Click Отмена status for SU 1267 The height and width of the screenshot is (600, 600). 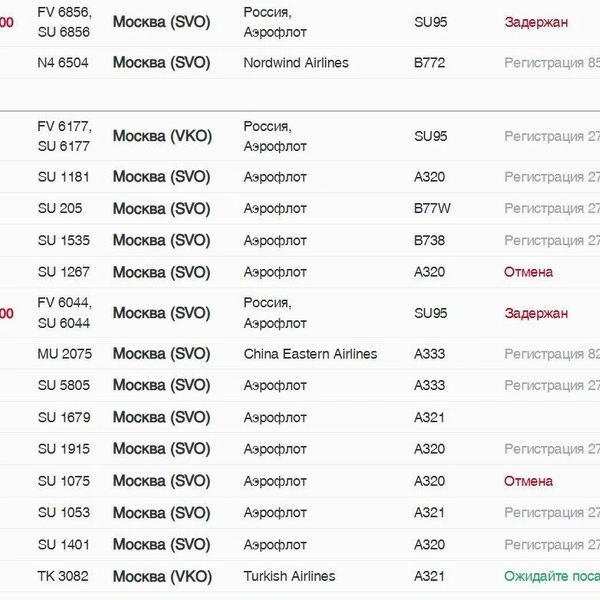pos(528,272)
